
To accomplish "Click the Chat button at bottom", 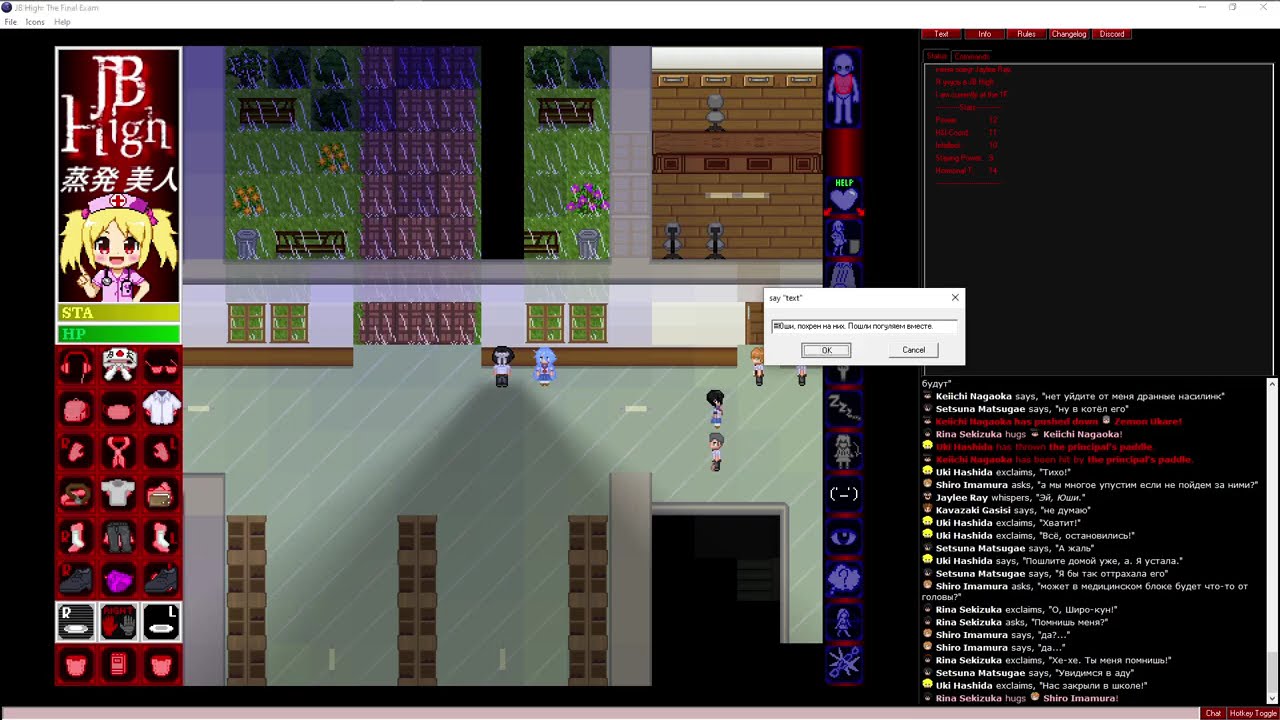I will pyautogui.click(x=1213, y=713).
